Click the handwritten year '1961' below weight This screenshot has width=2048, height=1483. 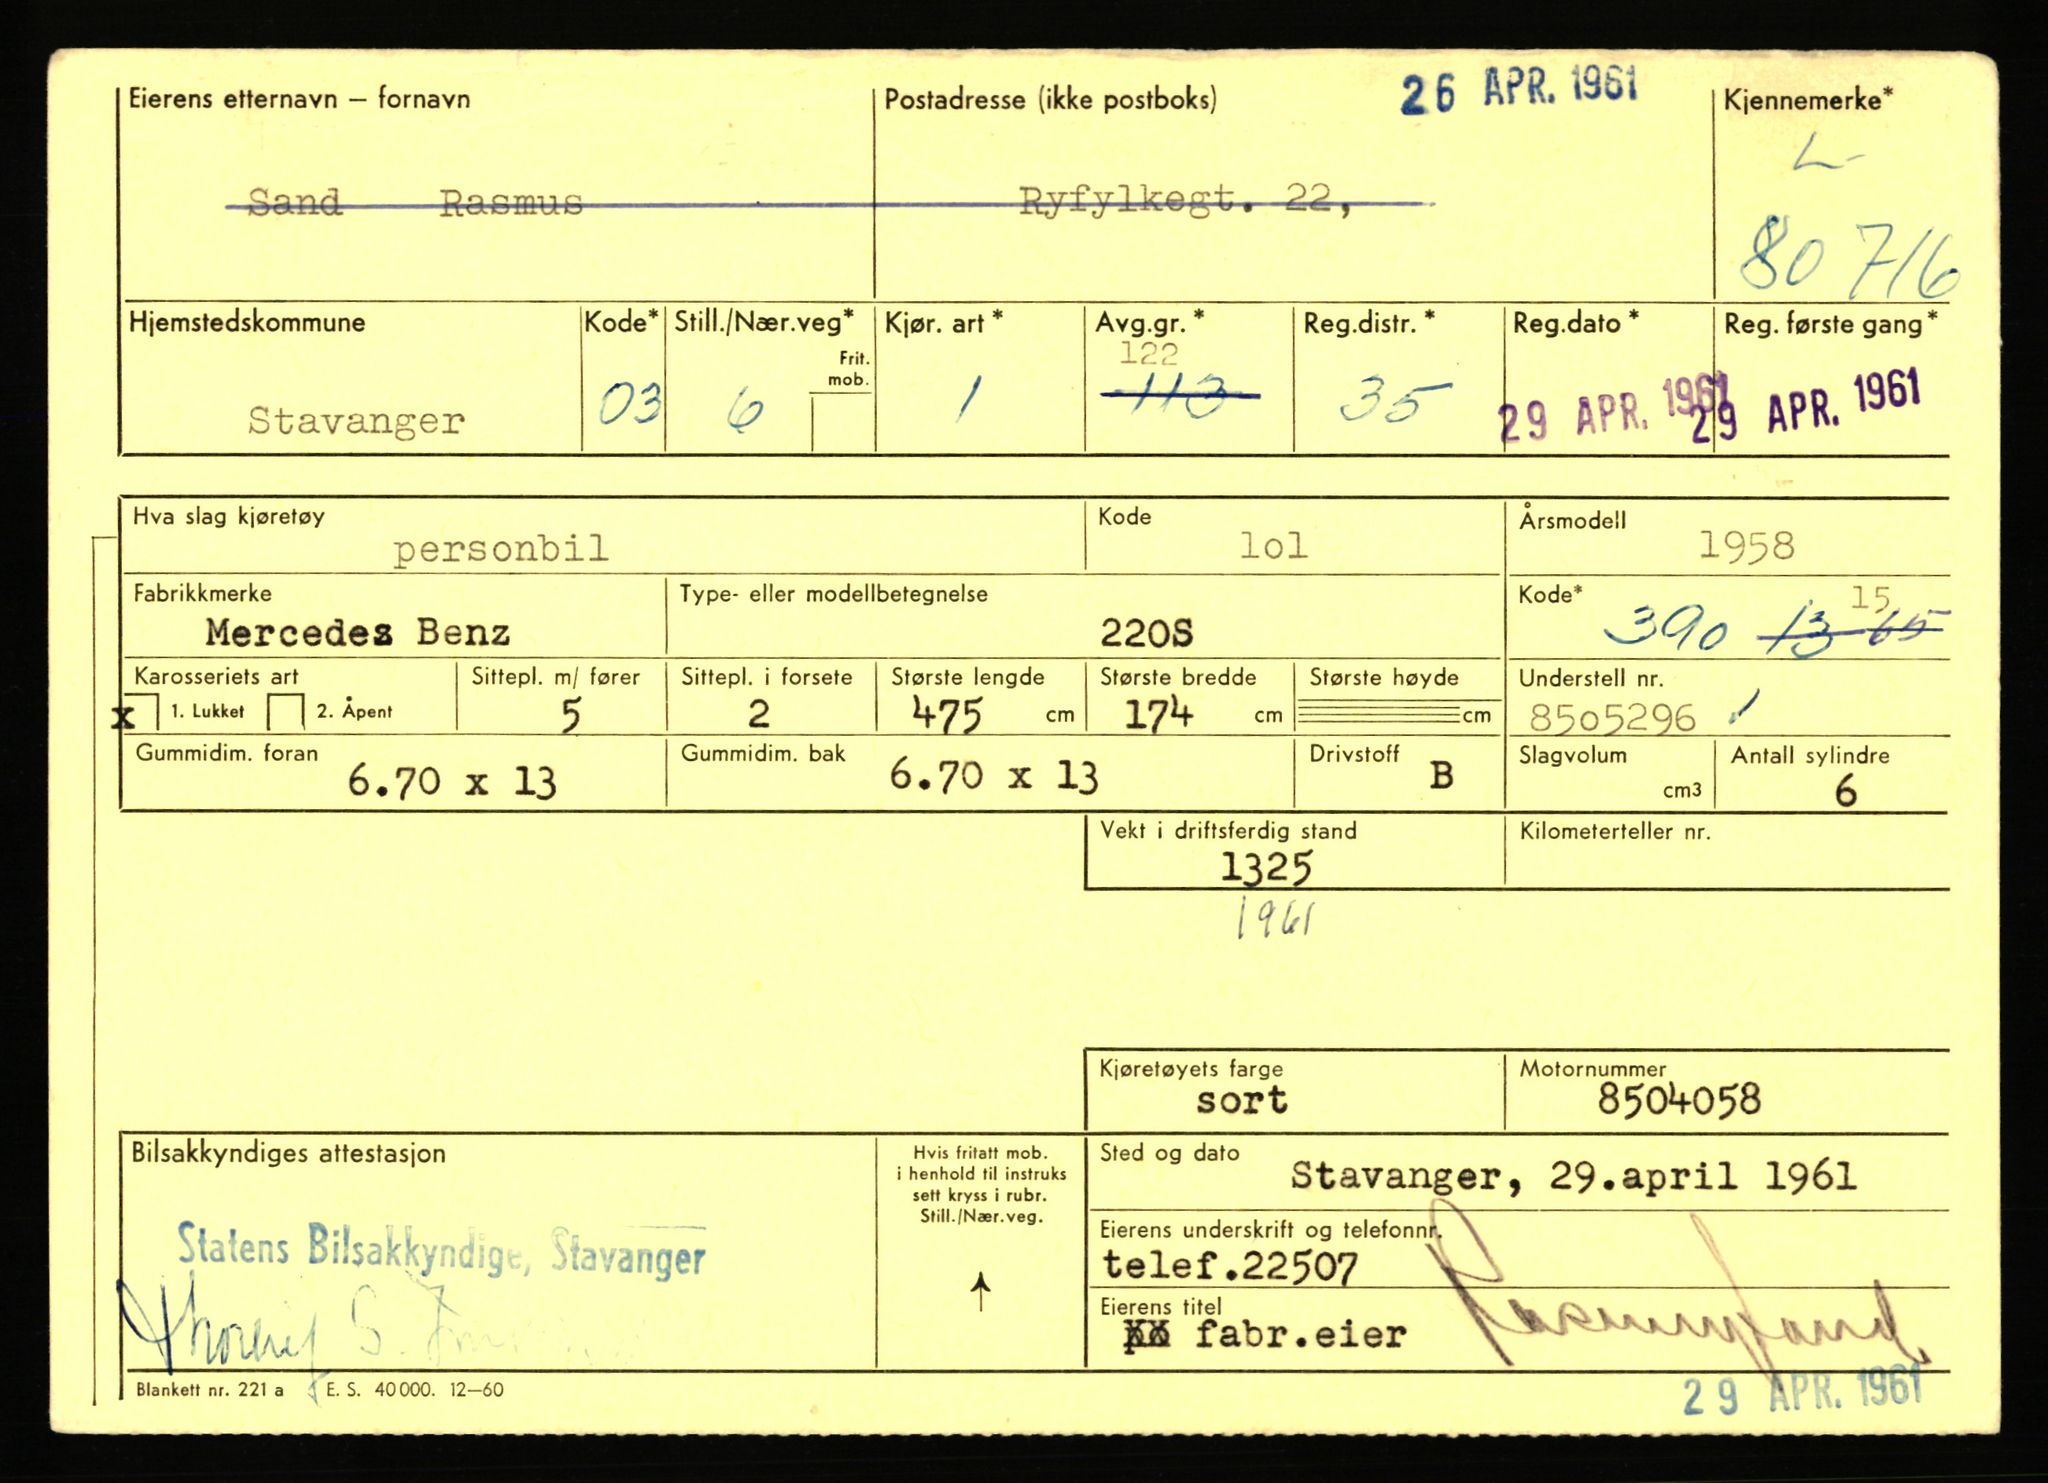1275,918
